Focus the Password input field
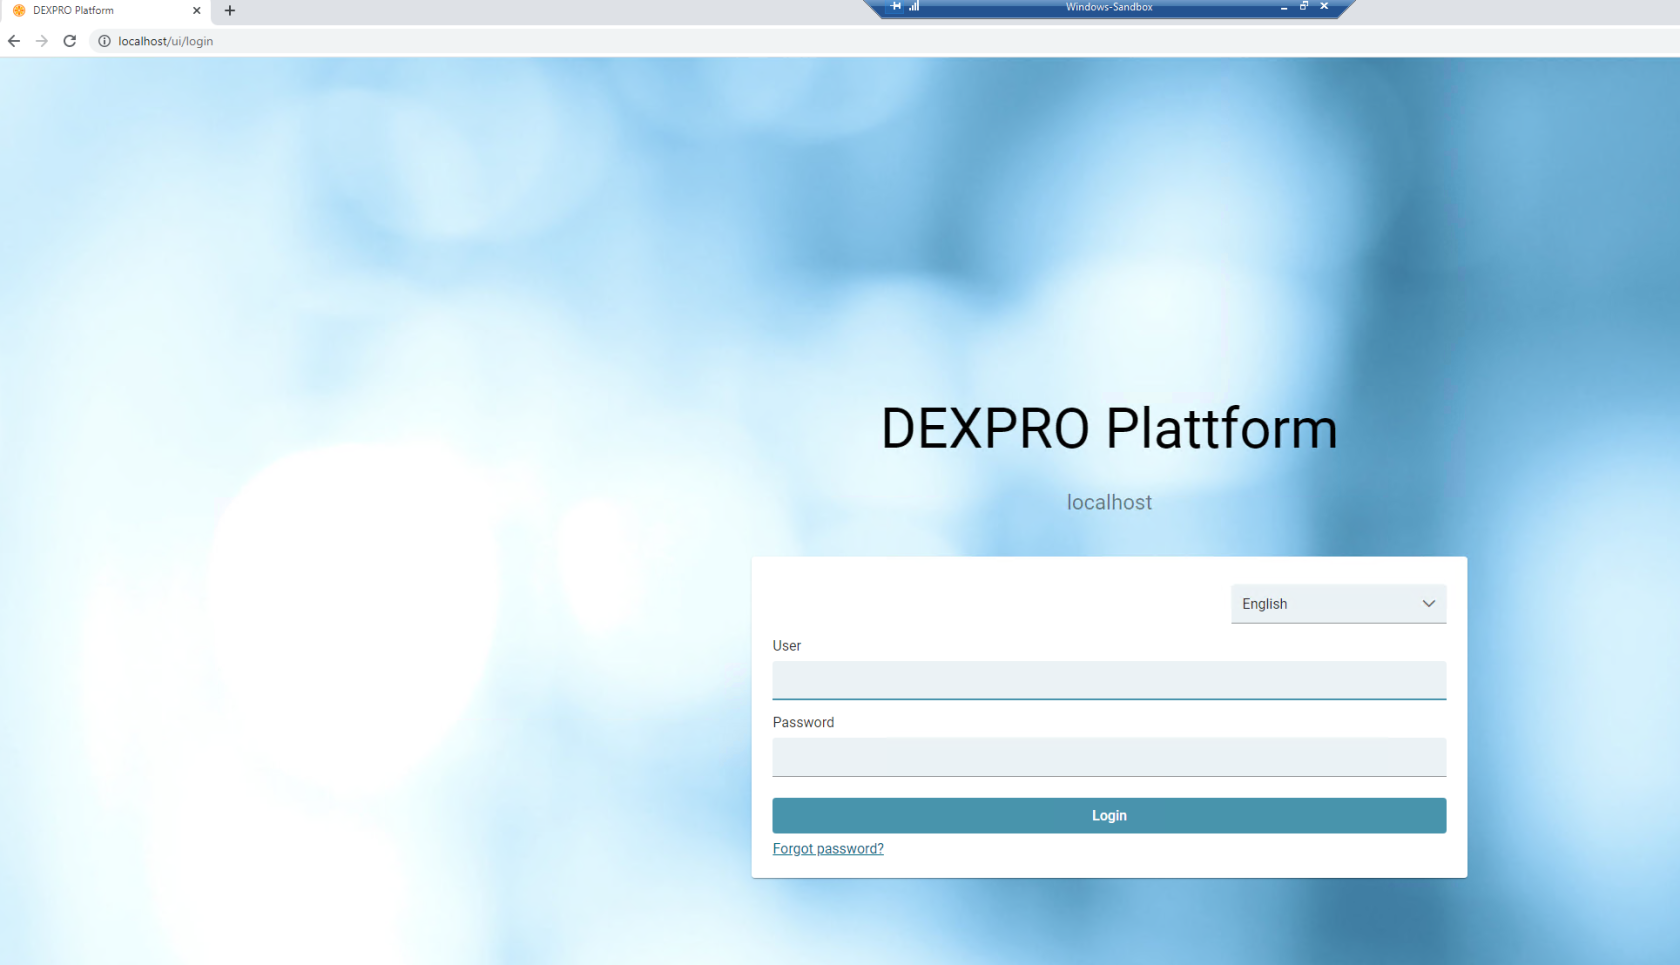 (1109, 757)
